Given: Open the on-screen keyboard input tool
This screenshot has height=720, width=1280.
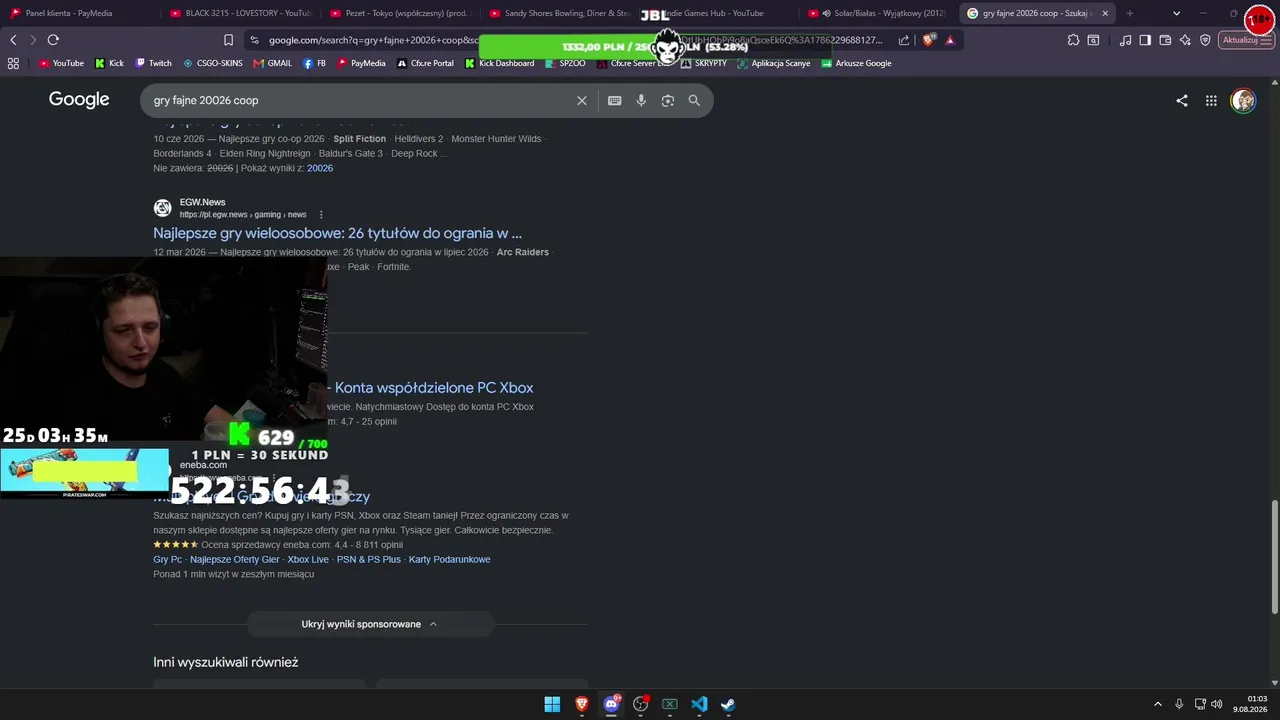Looking at the screenshot, I should coord(614,101).
